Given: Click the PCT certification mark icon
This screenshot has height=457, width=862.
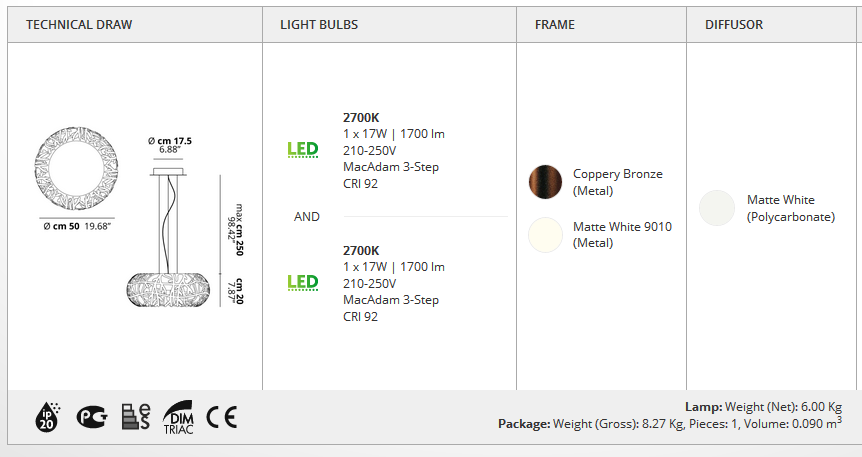Looking at the screenshot, I should coord(92,417).
